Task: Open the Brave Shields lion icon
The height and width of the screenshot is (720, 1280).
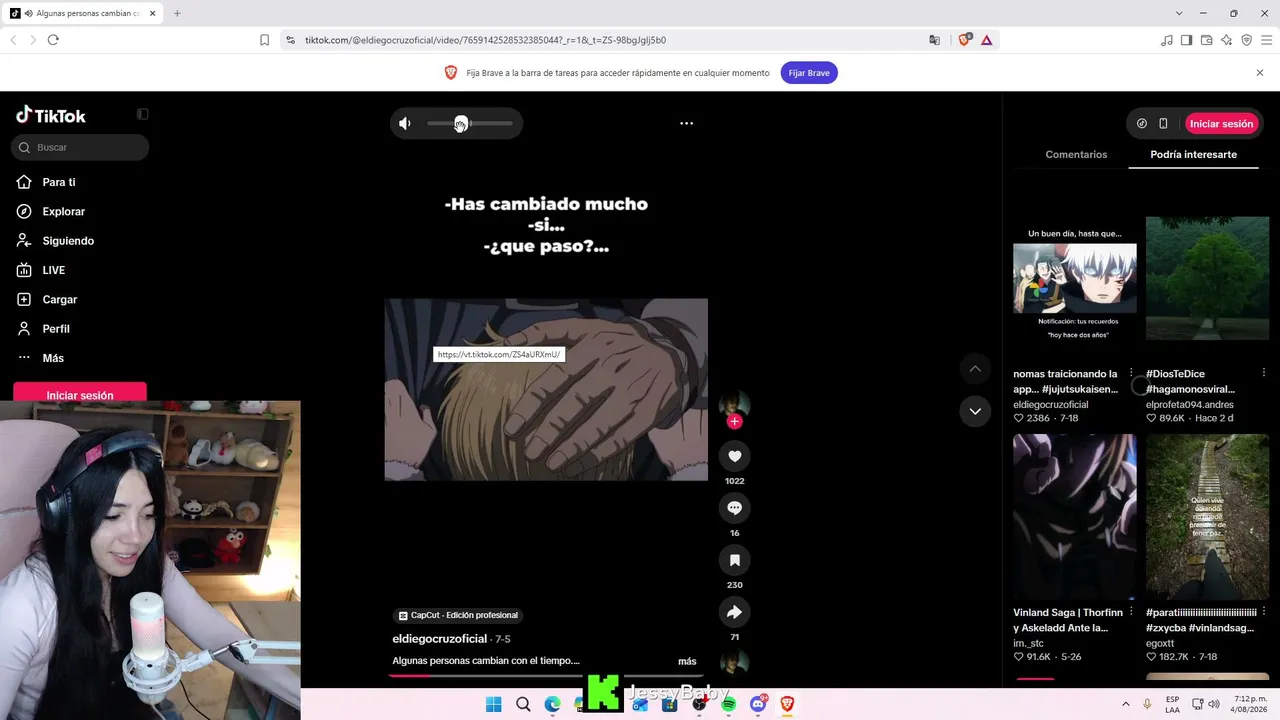Action: [x=965, y=40]
